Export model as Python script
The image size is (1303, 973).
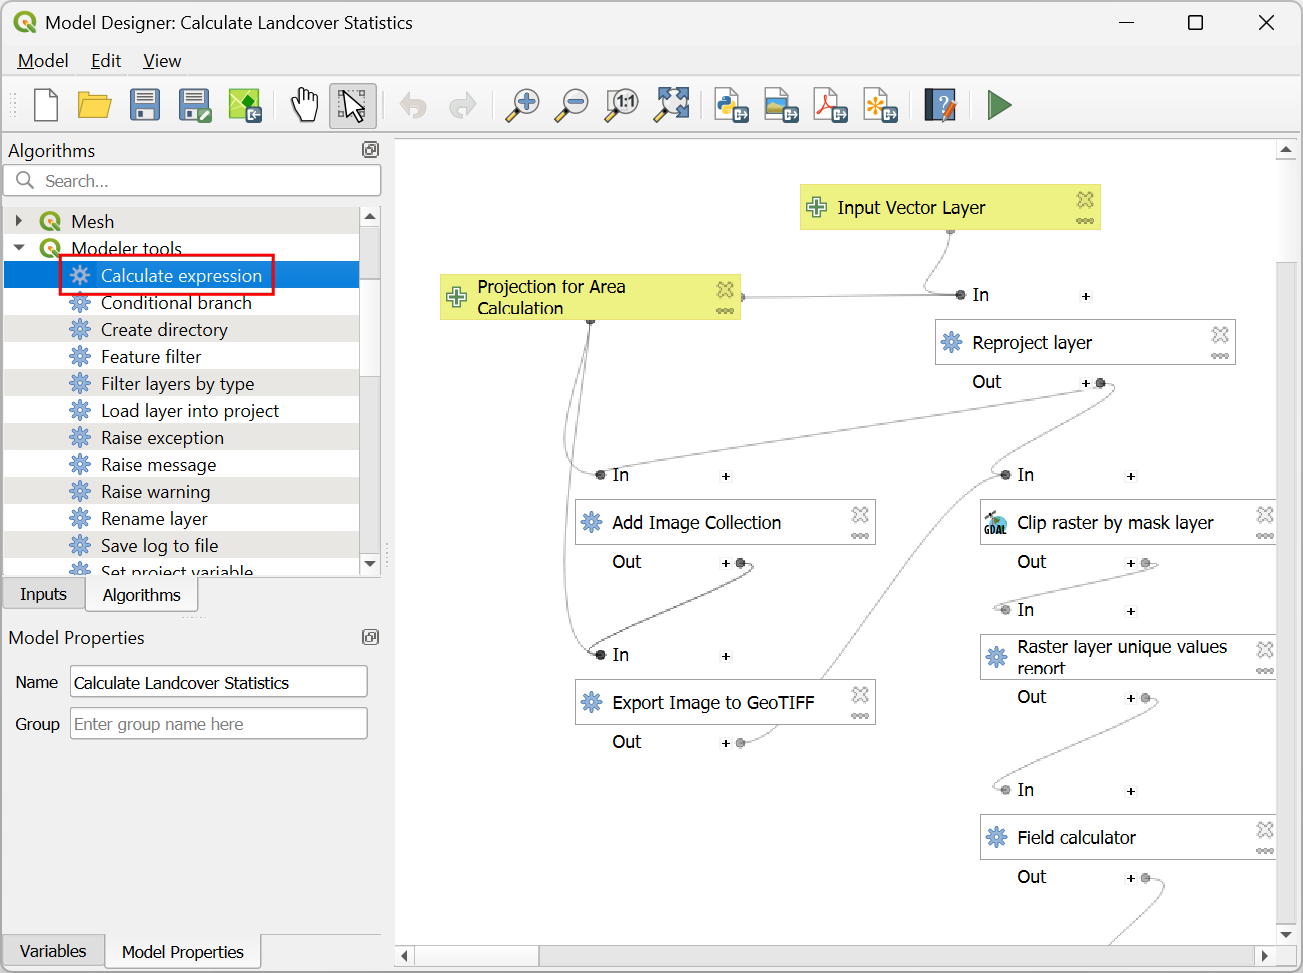click(x=731, y=105)
